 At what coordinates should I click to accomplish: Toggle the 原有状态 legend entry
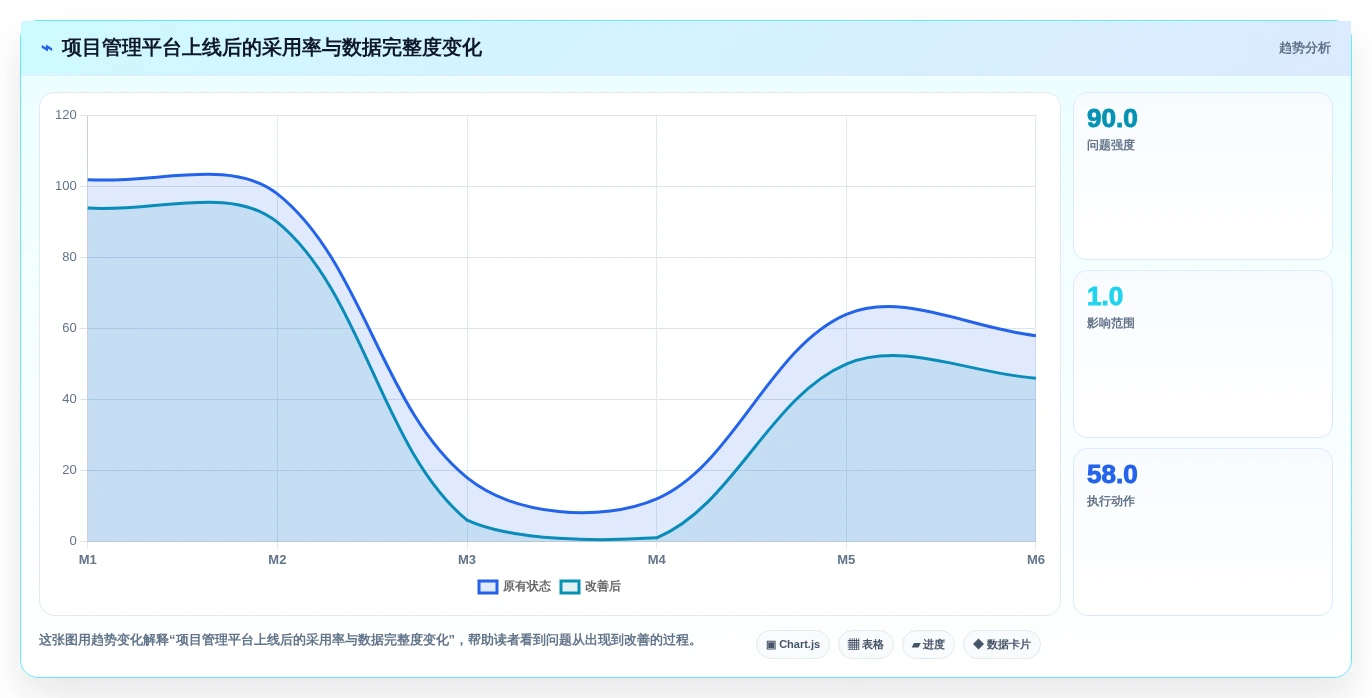tap(514, 587)
